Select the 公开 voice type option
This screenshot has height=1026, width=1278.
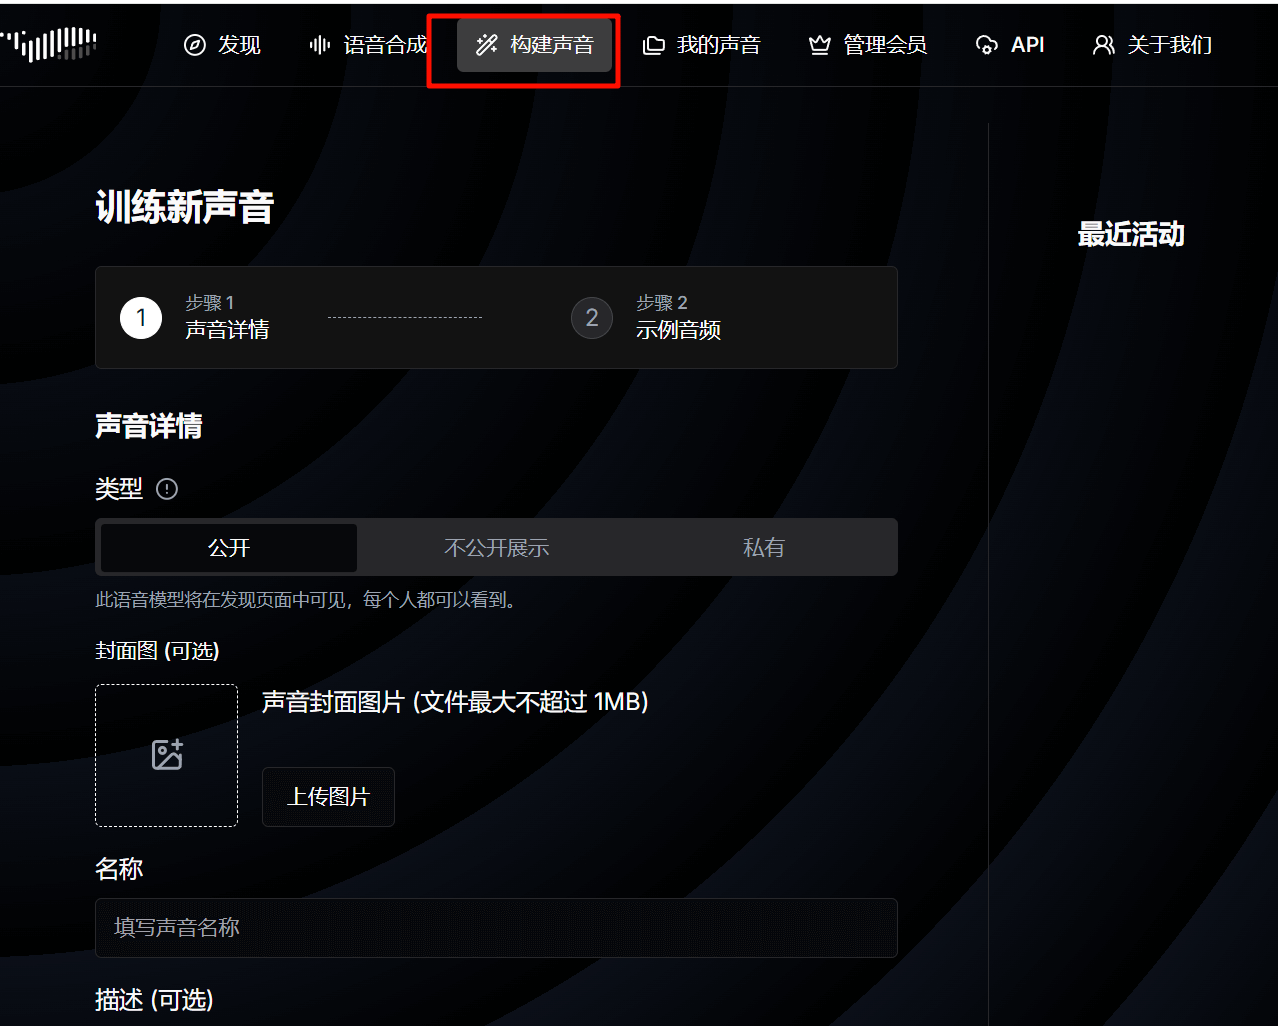(229, 548)
